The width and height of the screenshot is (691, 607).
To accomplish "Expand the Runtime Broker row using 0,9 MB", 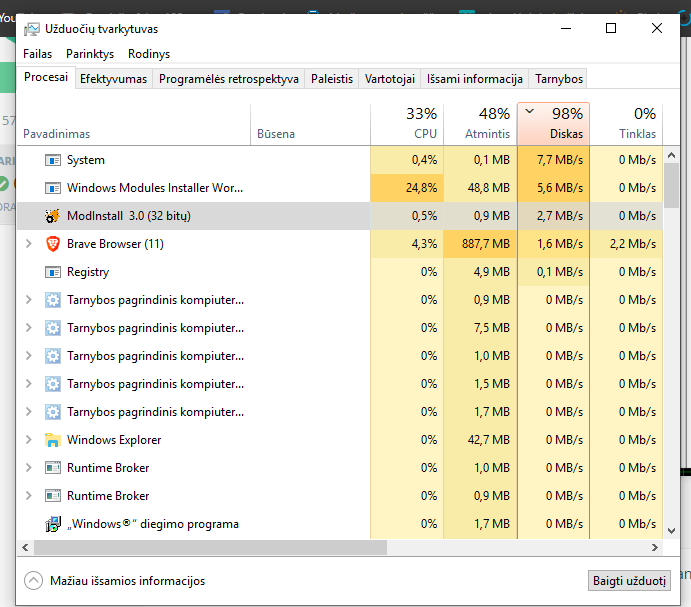I will 29,496.
